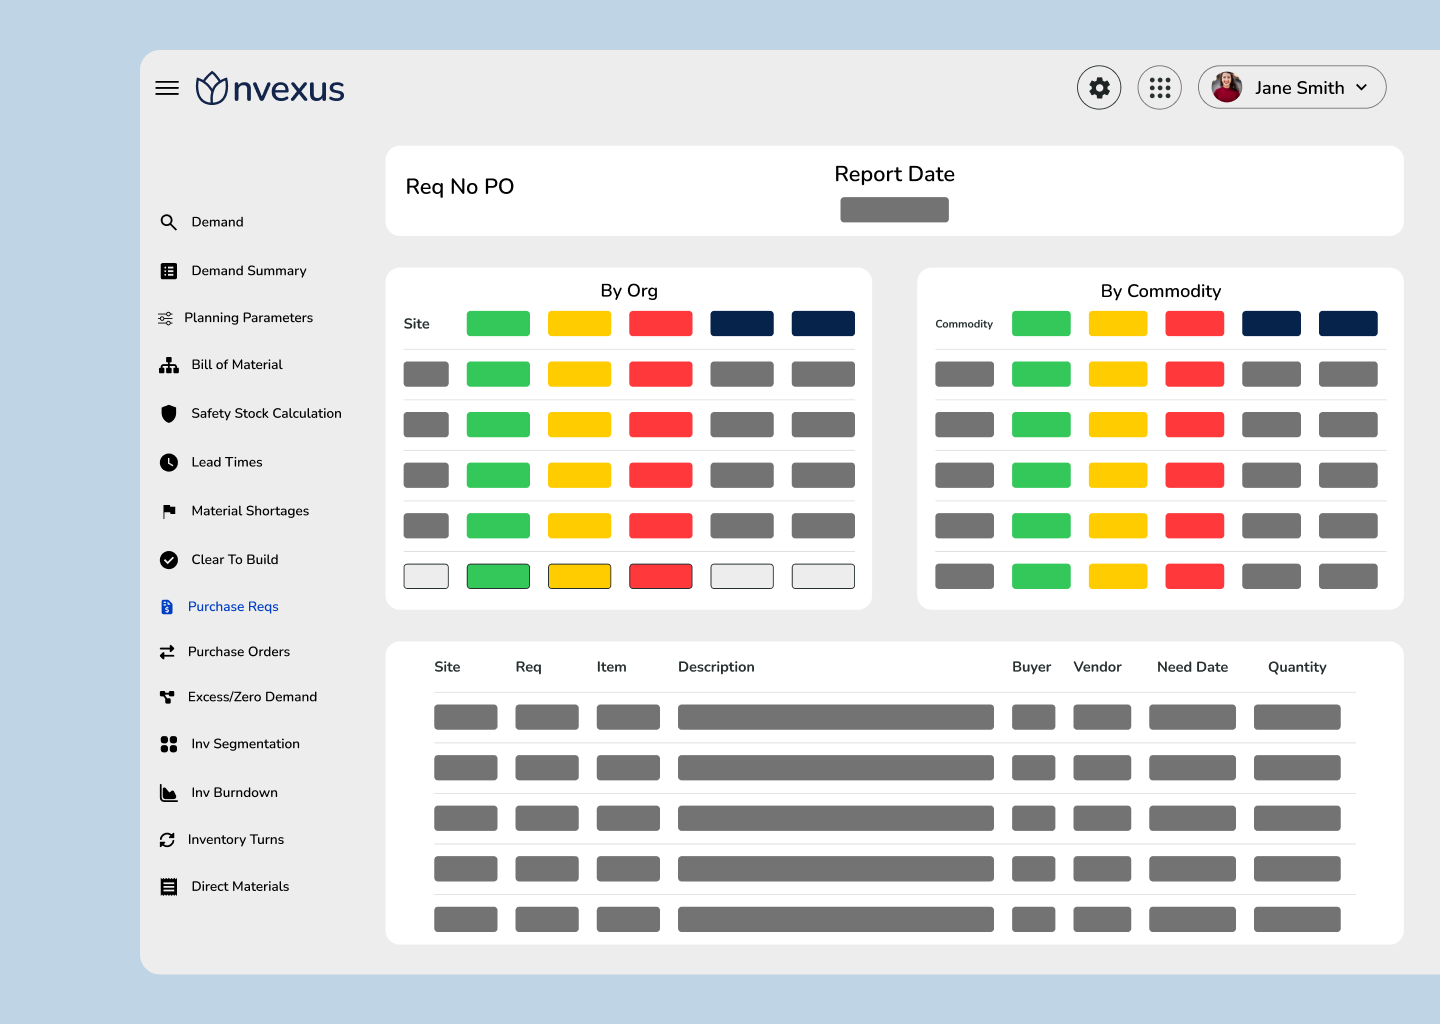Expand the Jane Smith account dropdown chevron
The image size is (1440, 1024).
(1361, 88)
